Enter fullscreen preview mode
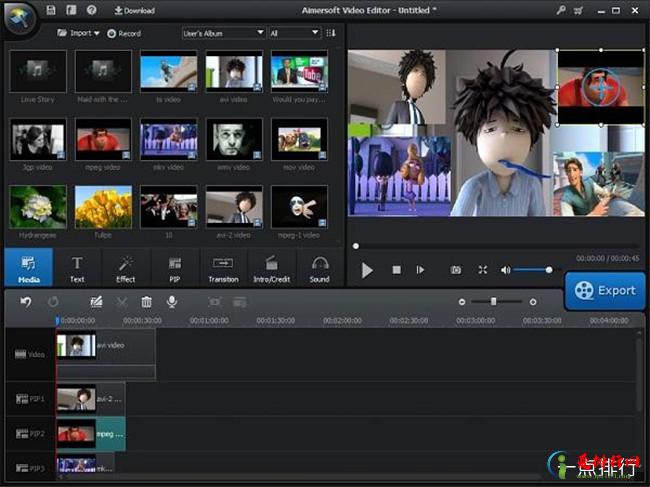The width and height of the screenshot is (650, 487). [x=482, y=270]
